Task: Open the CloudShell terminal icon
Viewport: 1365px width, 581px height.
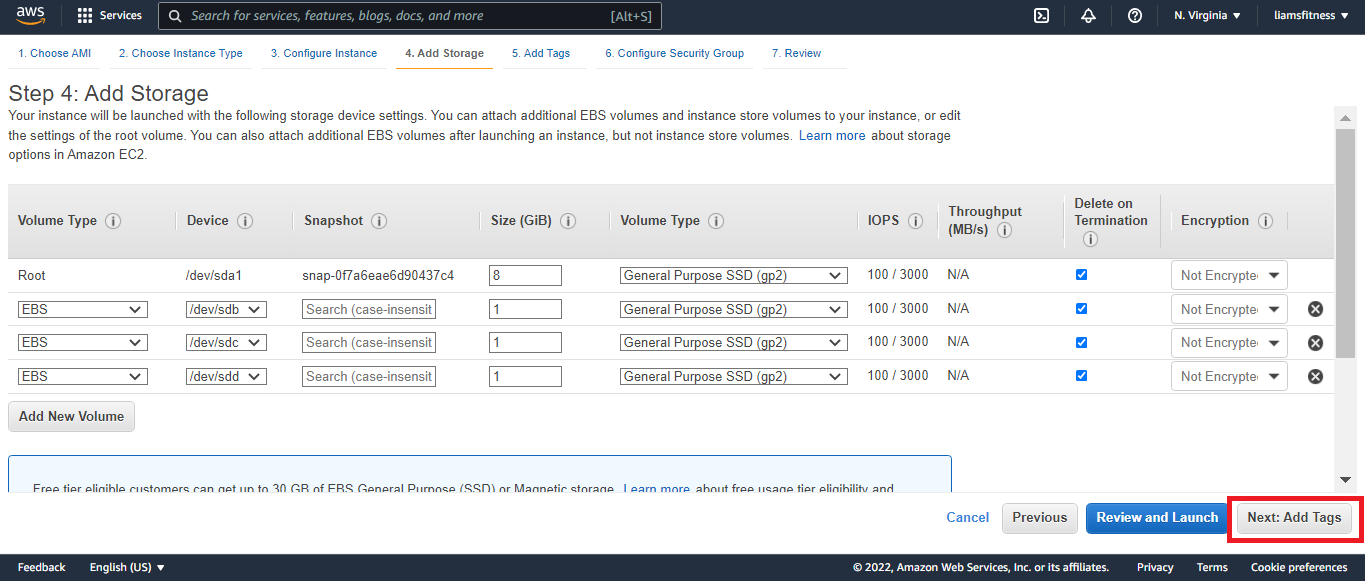Action: pyautogui.click(x=1041, y=16)
